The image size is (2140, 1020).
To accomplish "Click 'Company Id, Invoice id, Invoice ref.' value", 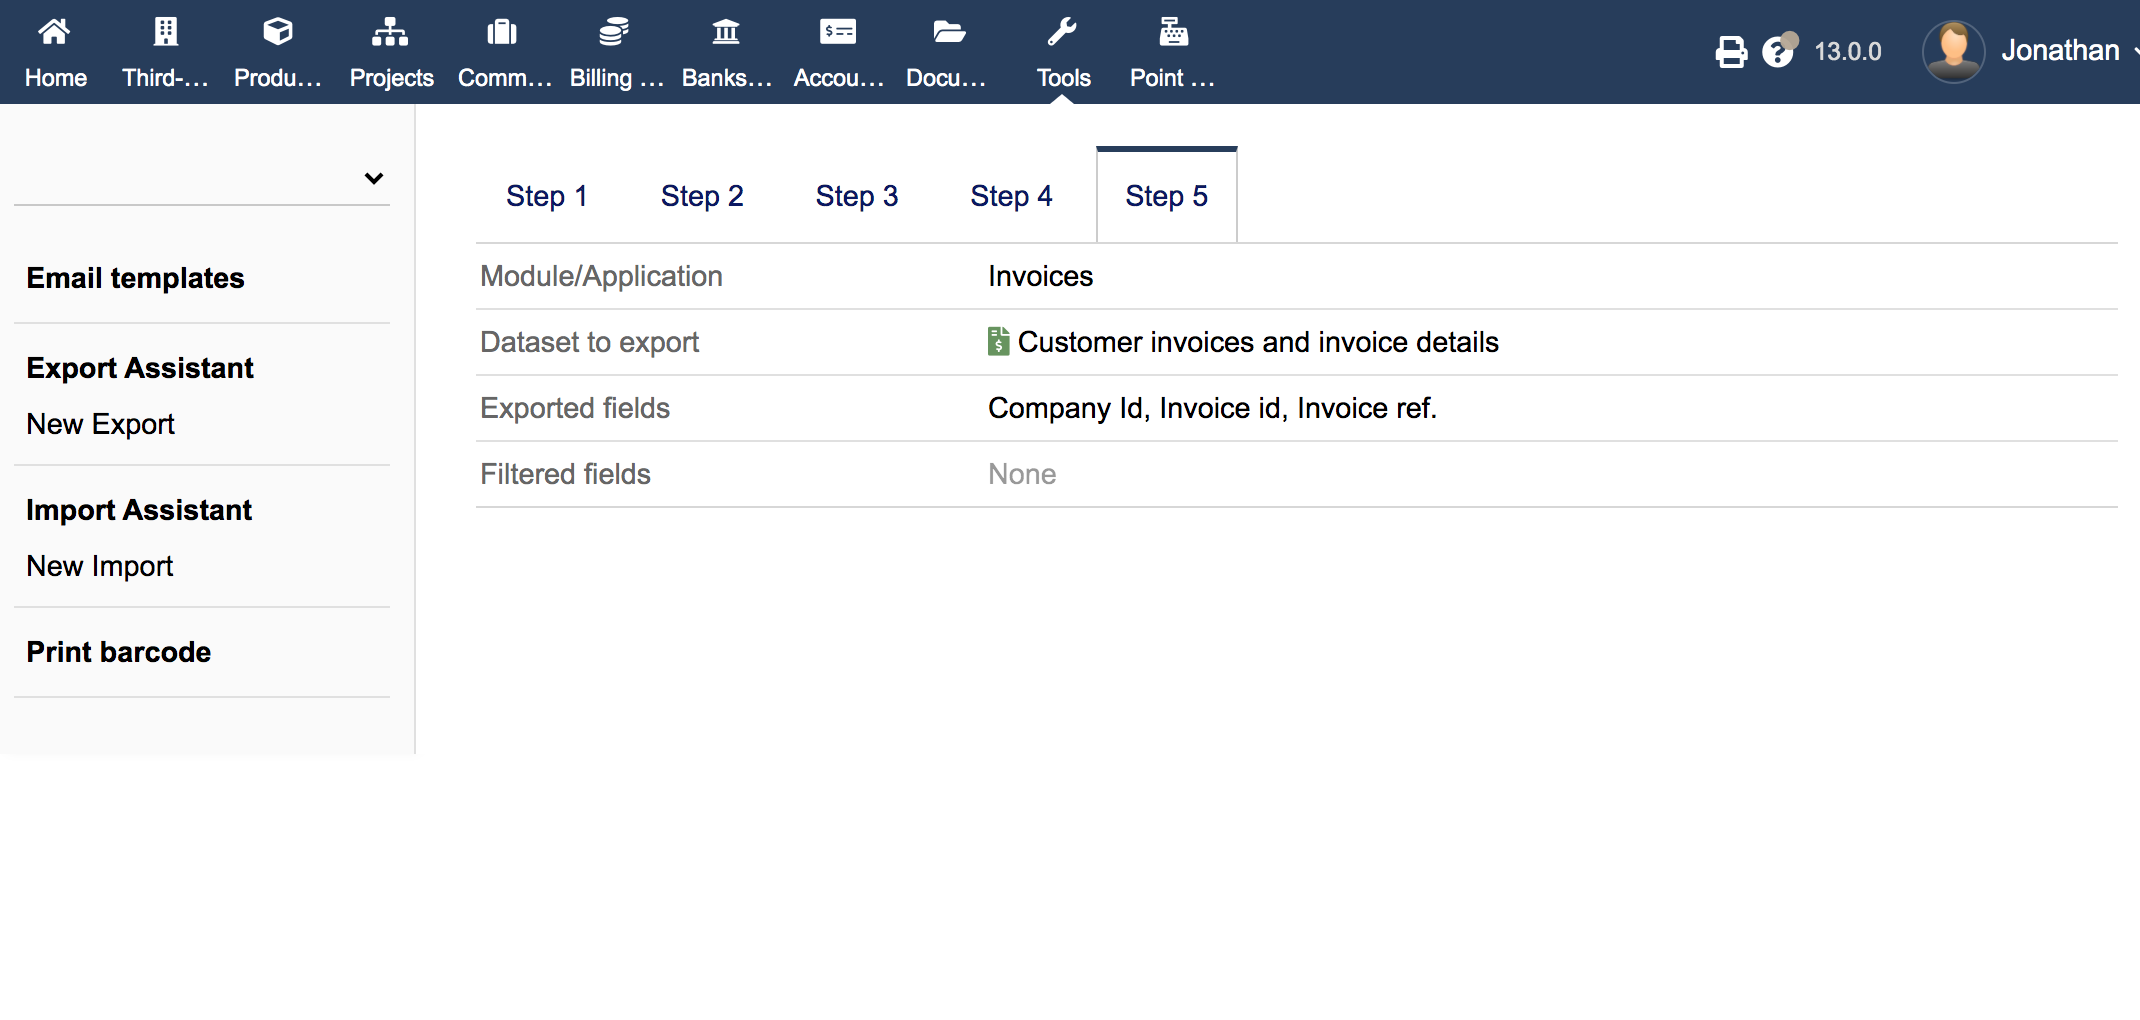I will [x=1212, y=408].
